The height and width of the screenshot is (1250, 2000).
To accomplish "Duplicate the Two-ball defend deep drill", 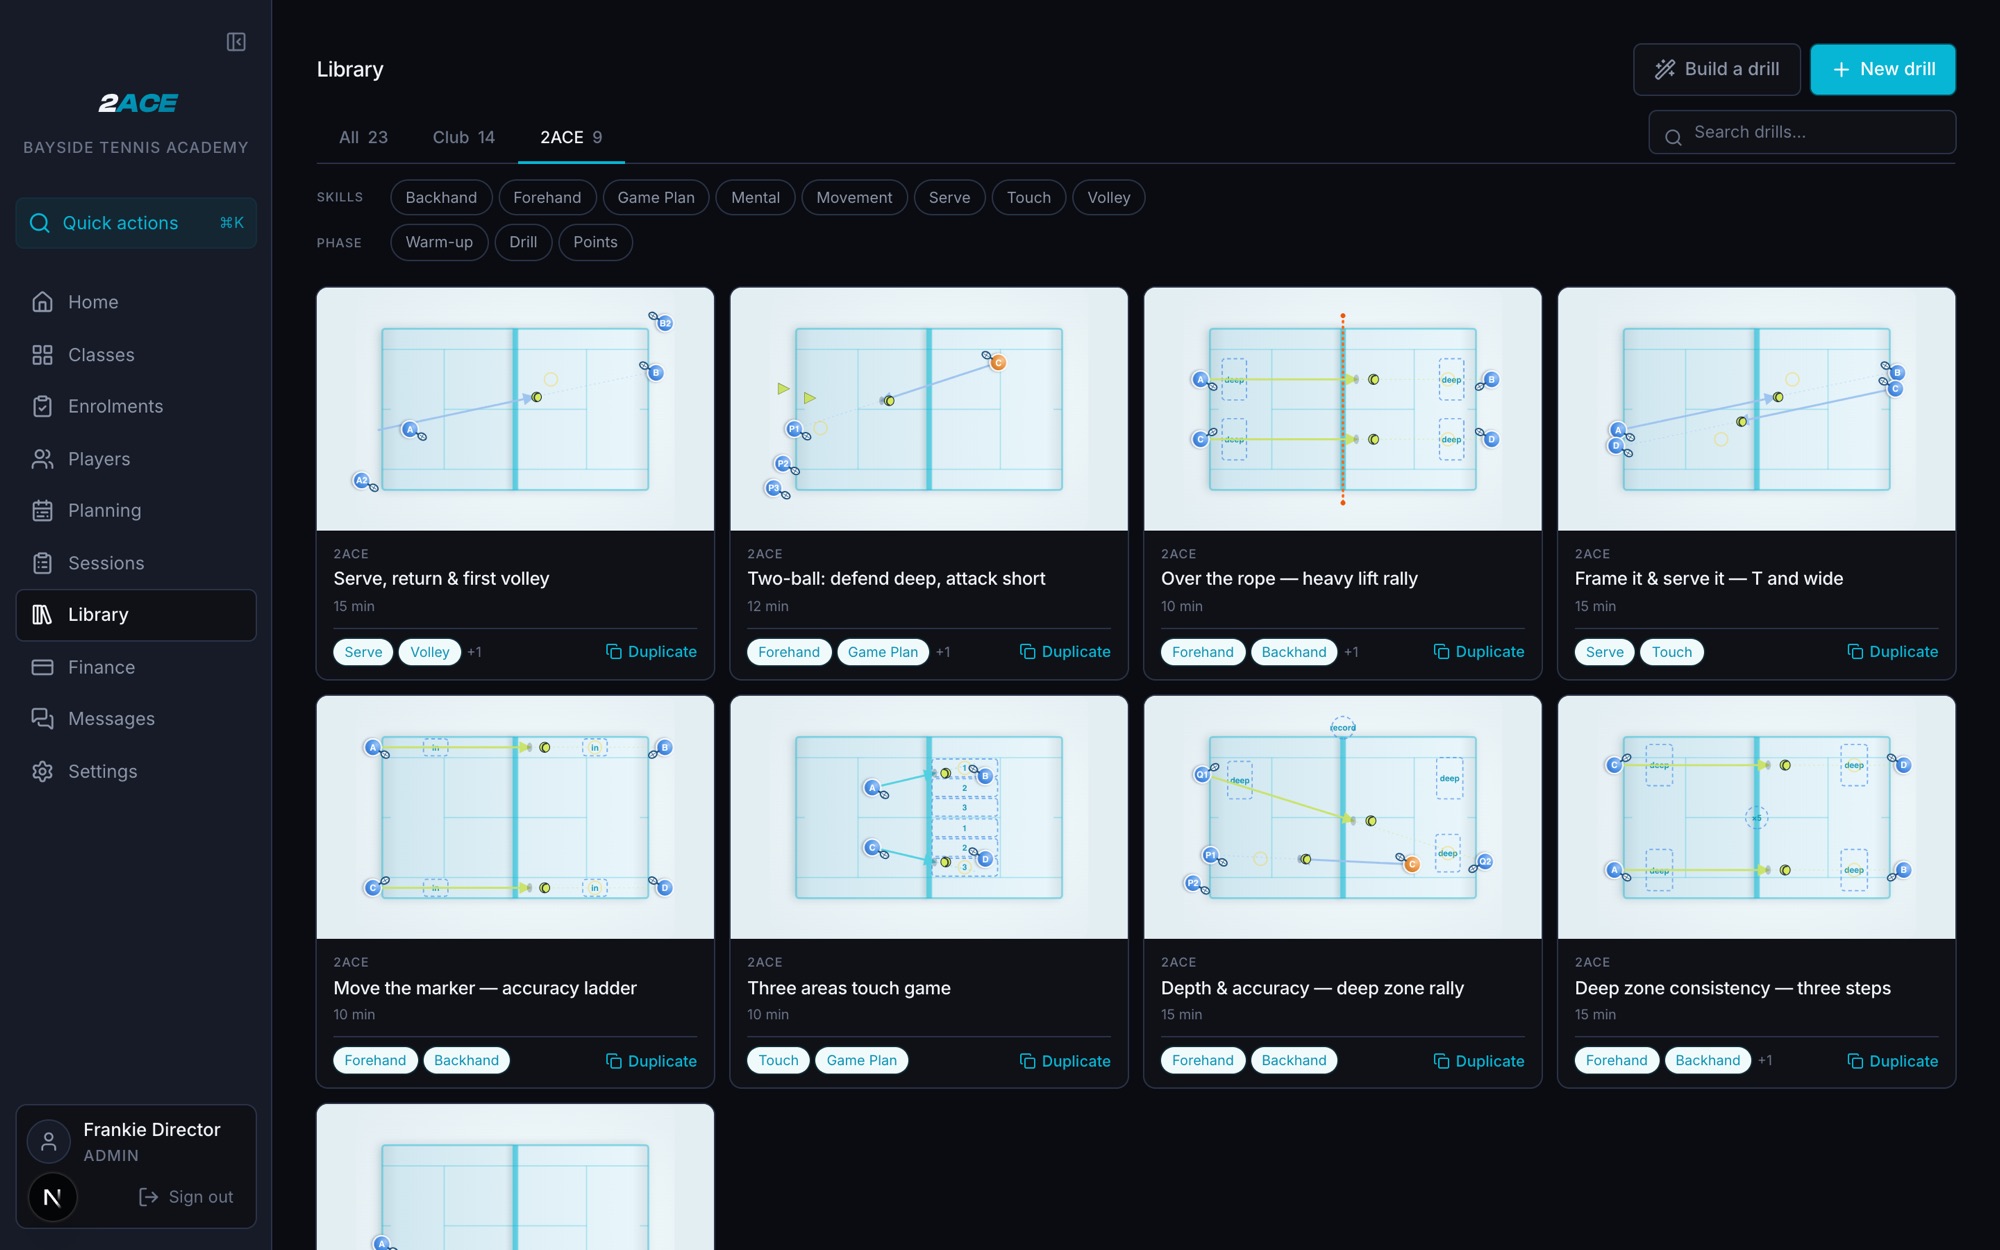I will point(1065,652).
